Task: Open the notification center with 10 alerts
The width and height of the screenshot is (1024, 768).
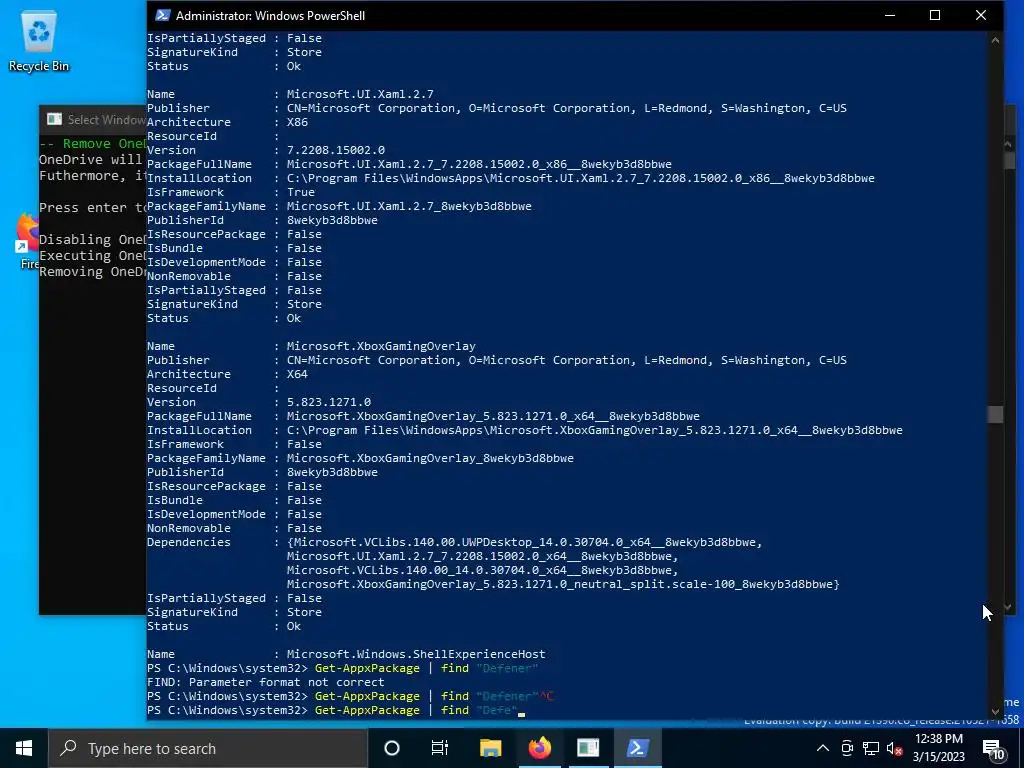Action: tap(993, 749)
